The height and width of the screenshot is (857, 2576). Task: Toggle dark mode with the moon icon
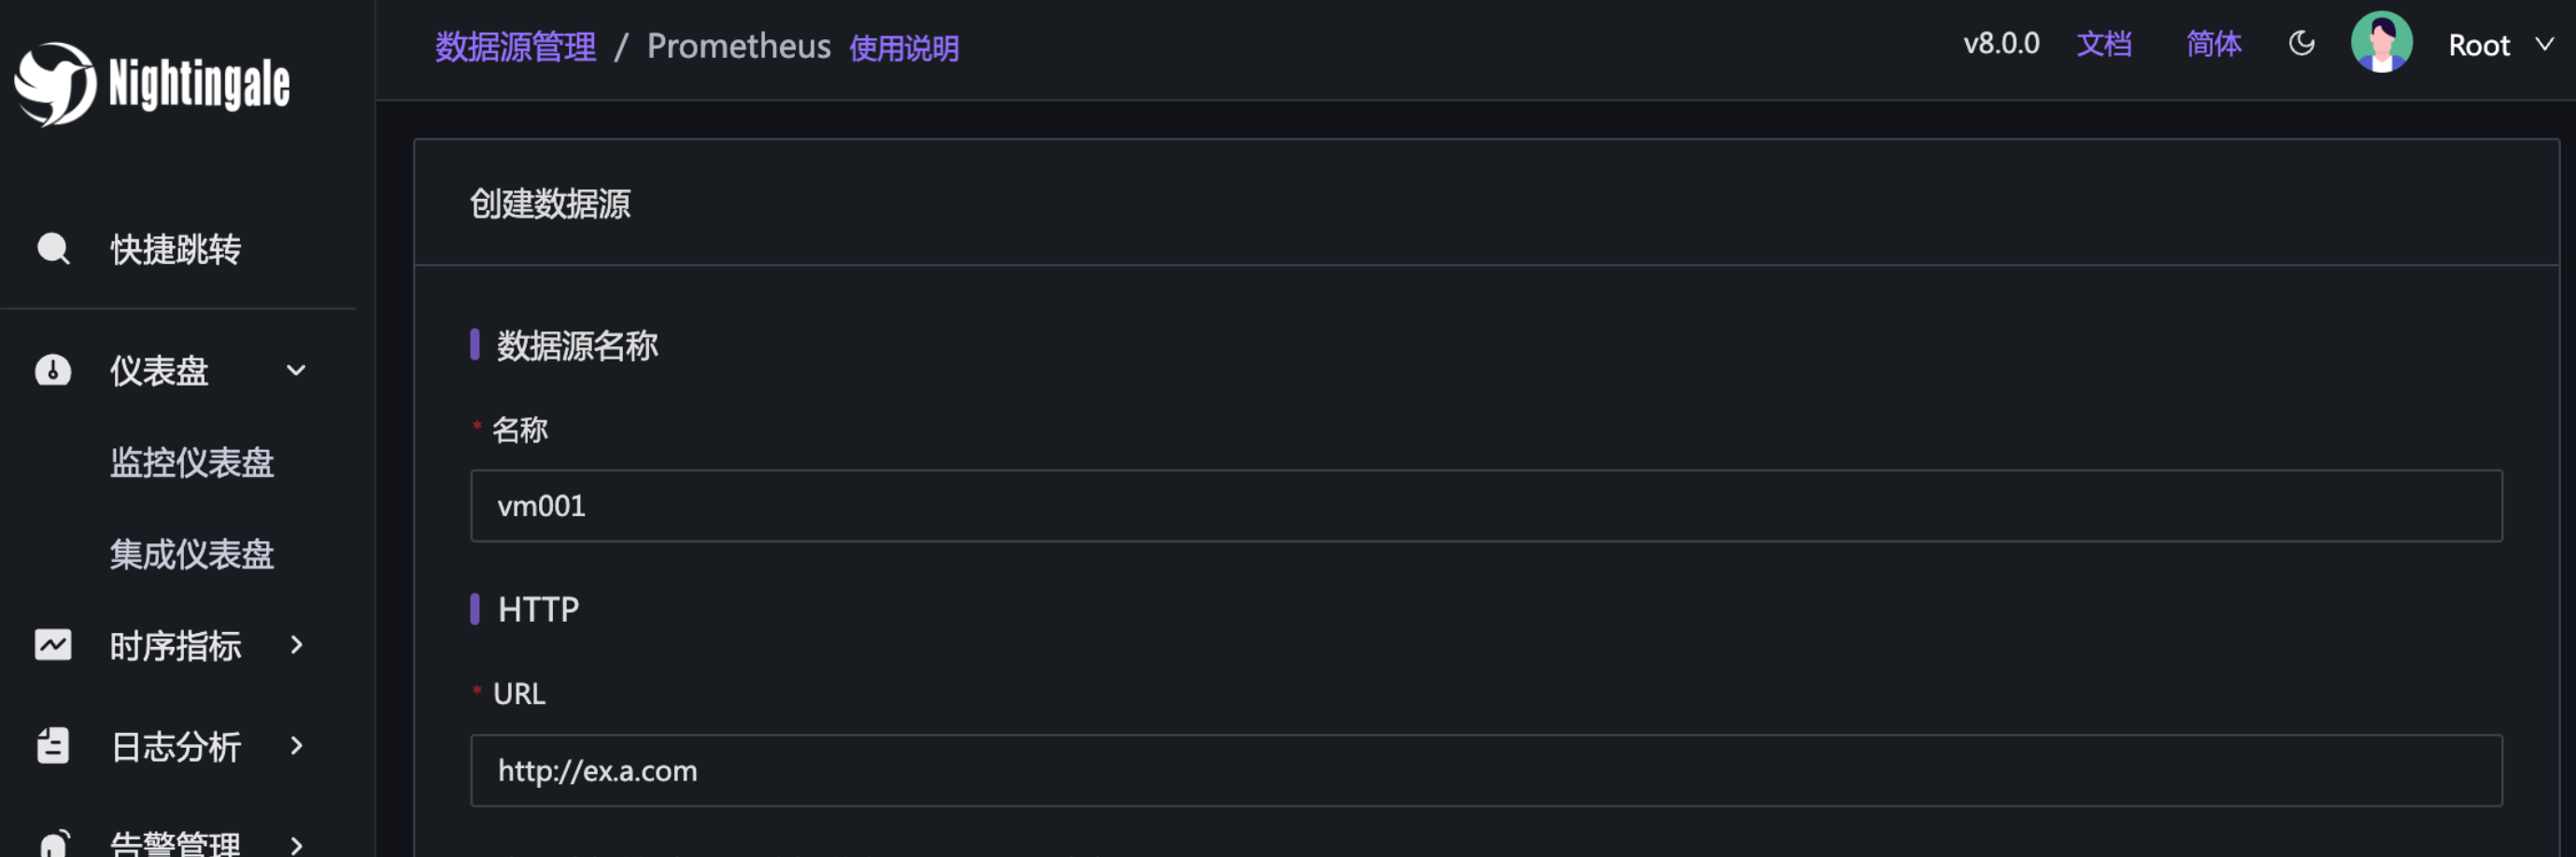pyautogui.click(x=2301, y=44)
